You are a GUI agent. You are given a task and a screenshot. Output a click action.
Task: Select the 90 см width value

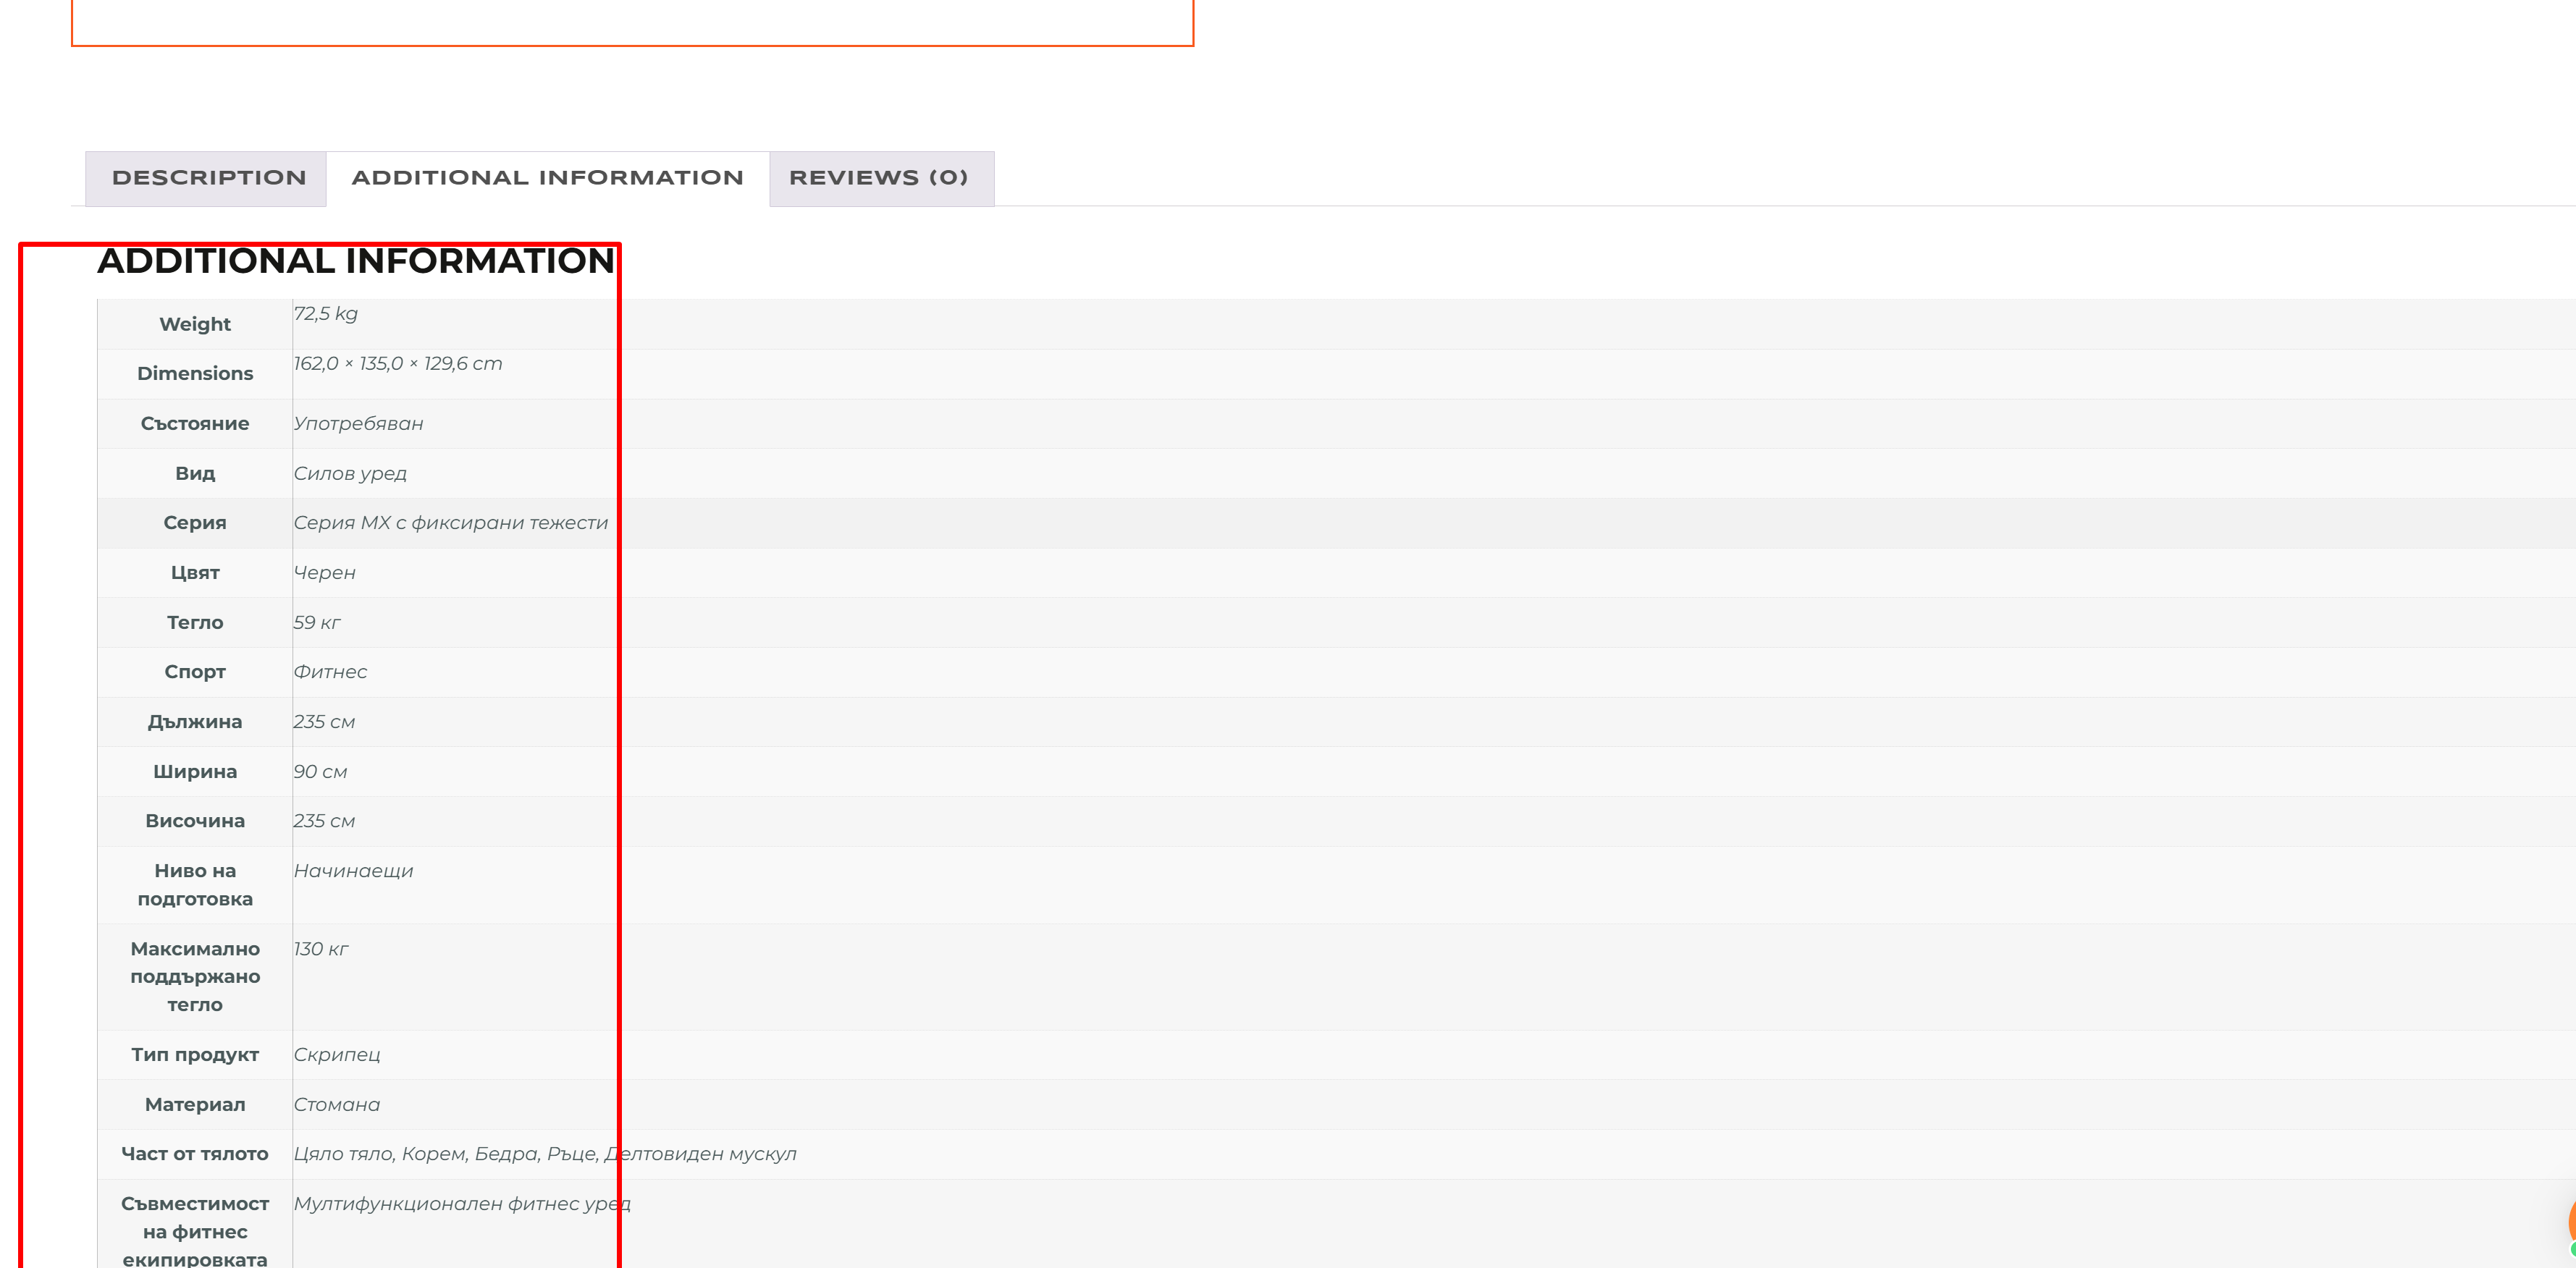320,771
